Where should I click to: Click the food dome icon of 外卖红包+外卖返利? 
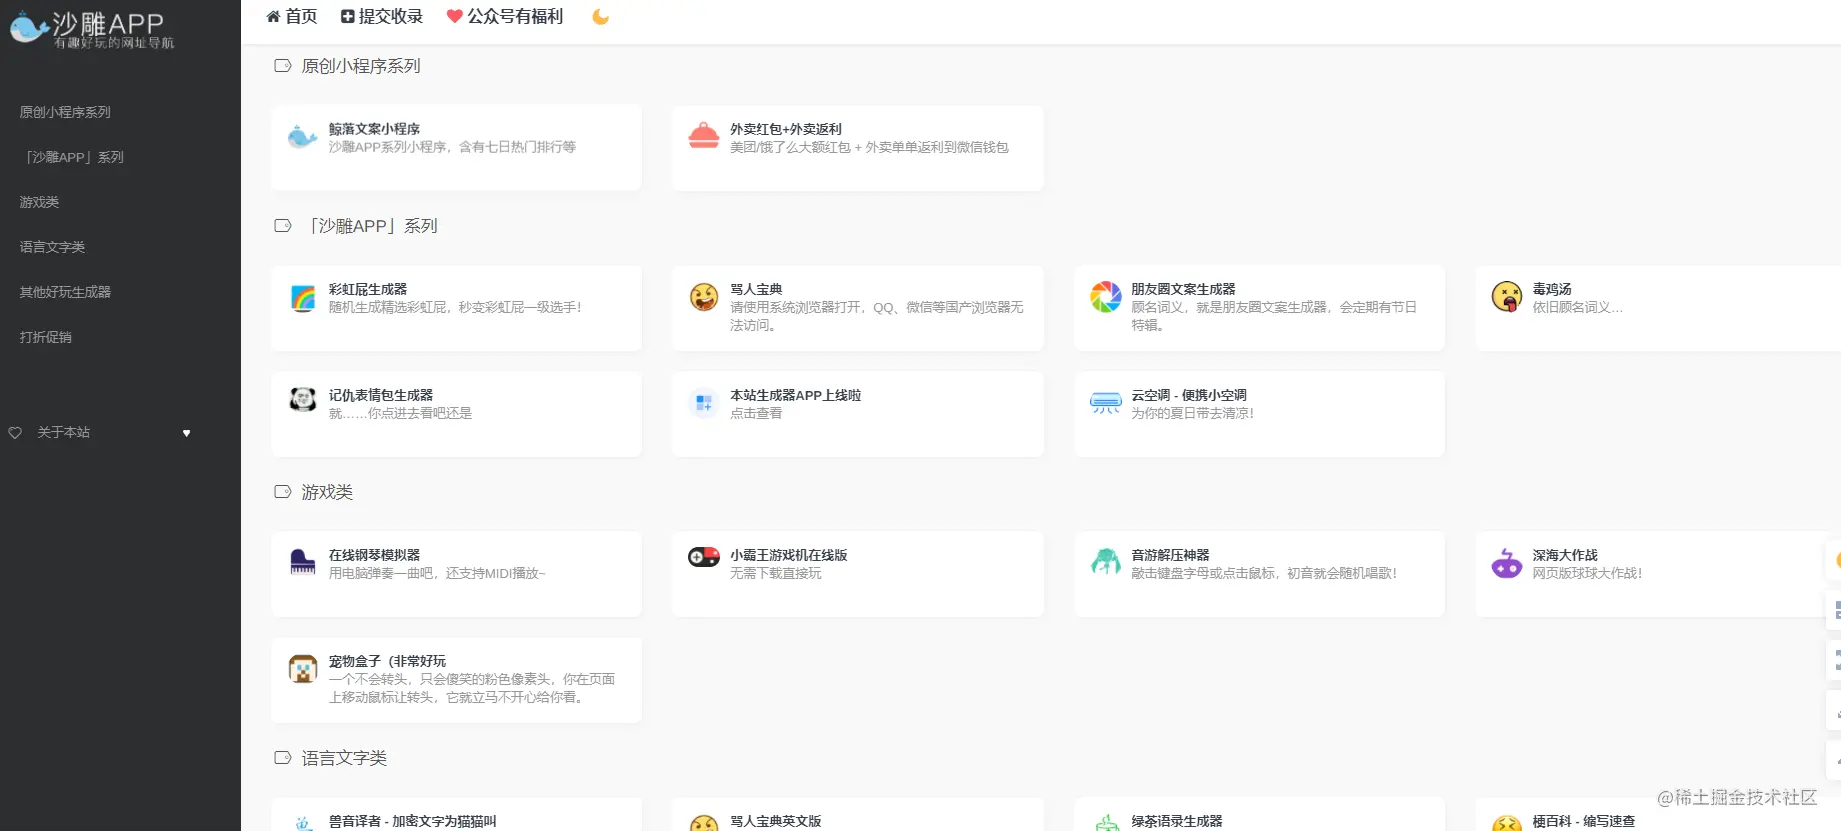[x=704, y=135]
